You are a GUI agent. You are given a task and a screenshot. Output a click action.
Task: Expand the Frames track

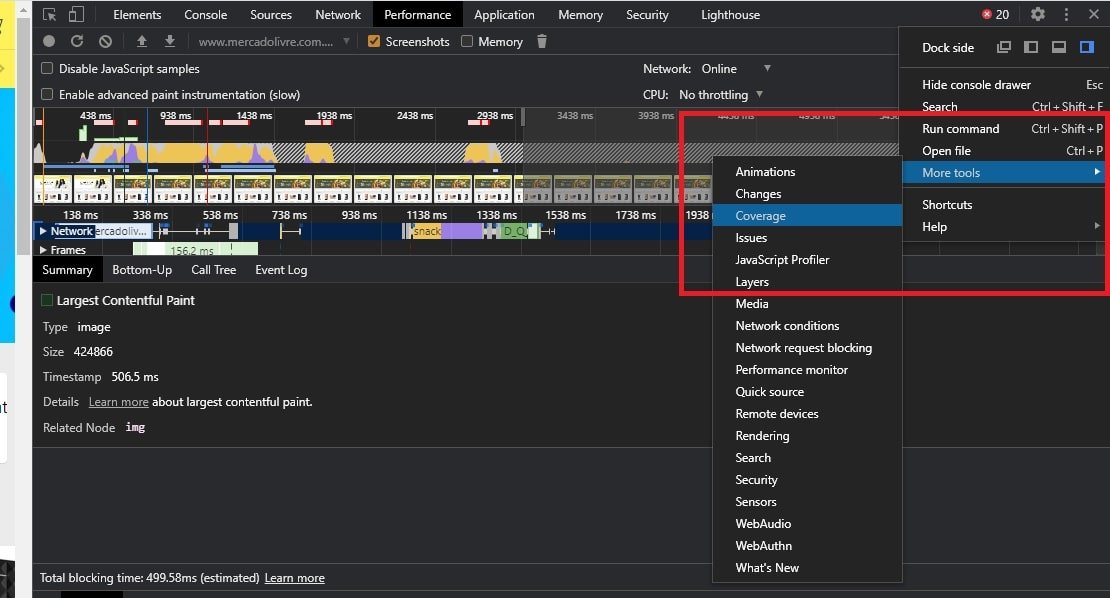coord(43,250)
